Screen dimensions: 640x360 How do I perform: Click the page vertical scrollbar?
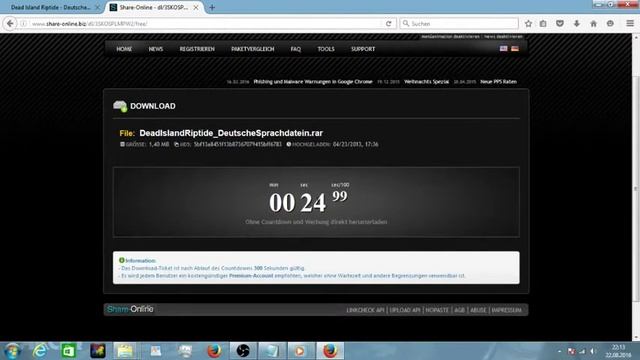636,188
